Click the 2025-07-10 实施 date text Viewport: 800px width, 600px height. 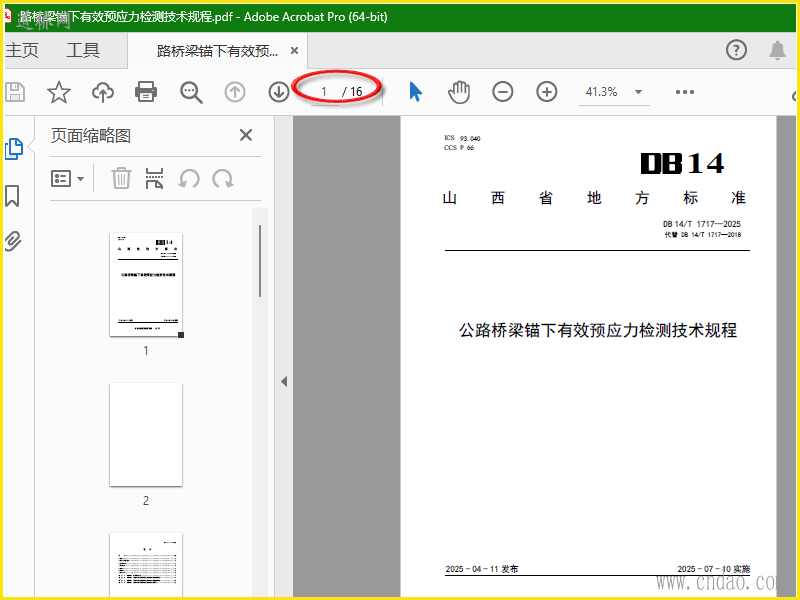(x=714, y=569)
